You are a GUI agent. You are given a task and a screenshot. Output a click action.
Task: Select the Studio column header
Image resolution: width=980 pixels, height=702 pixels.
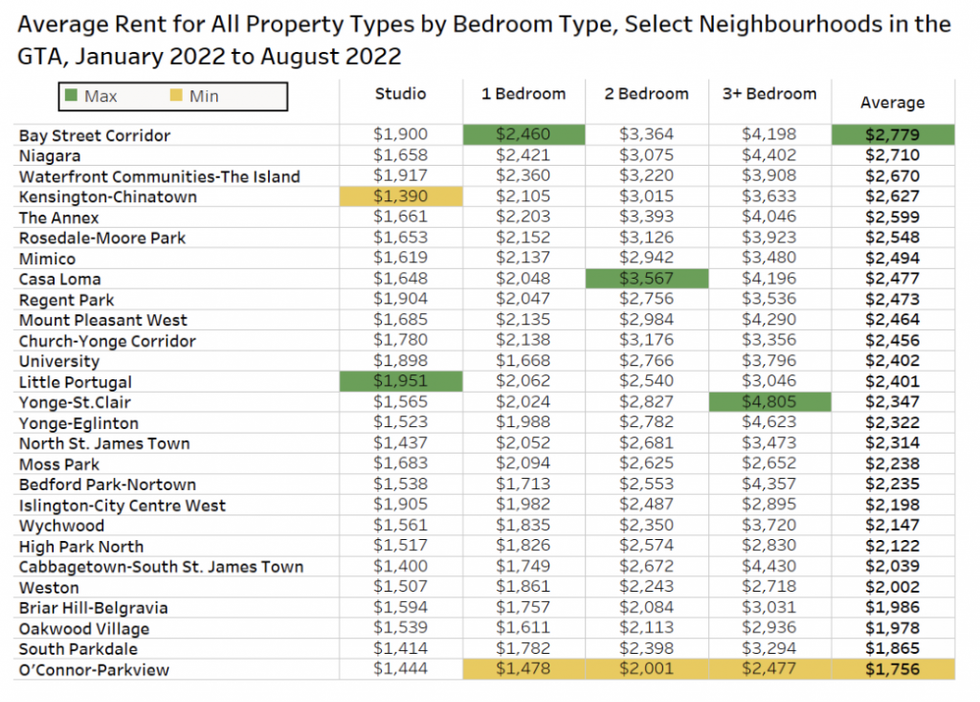400,94
